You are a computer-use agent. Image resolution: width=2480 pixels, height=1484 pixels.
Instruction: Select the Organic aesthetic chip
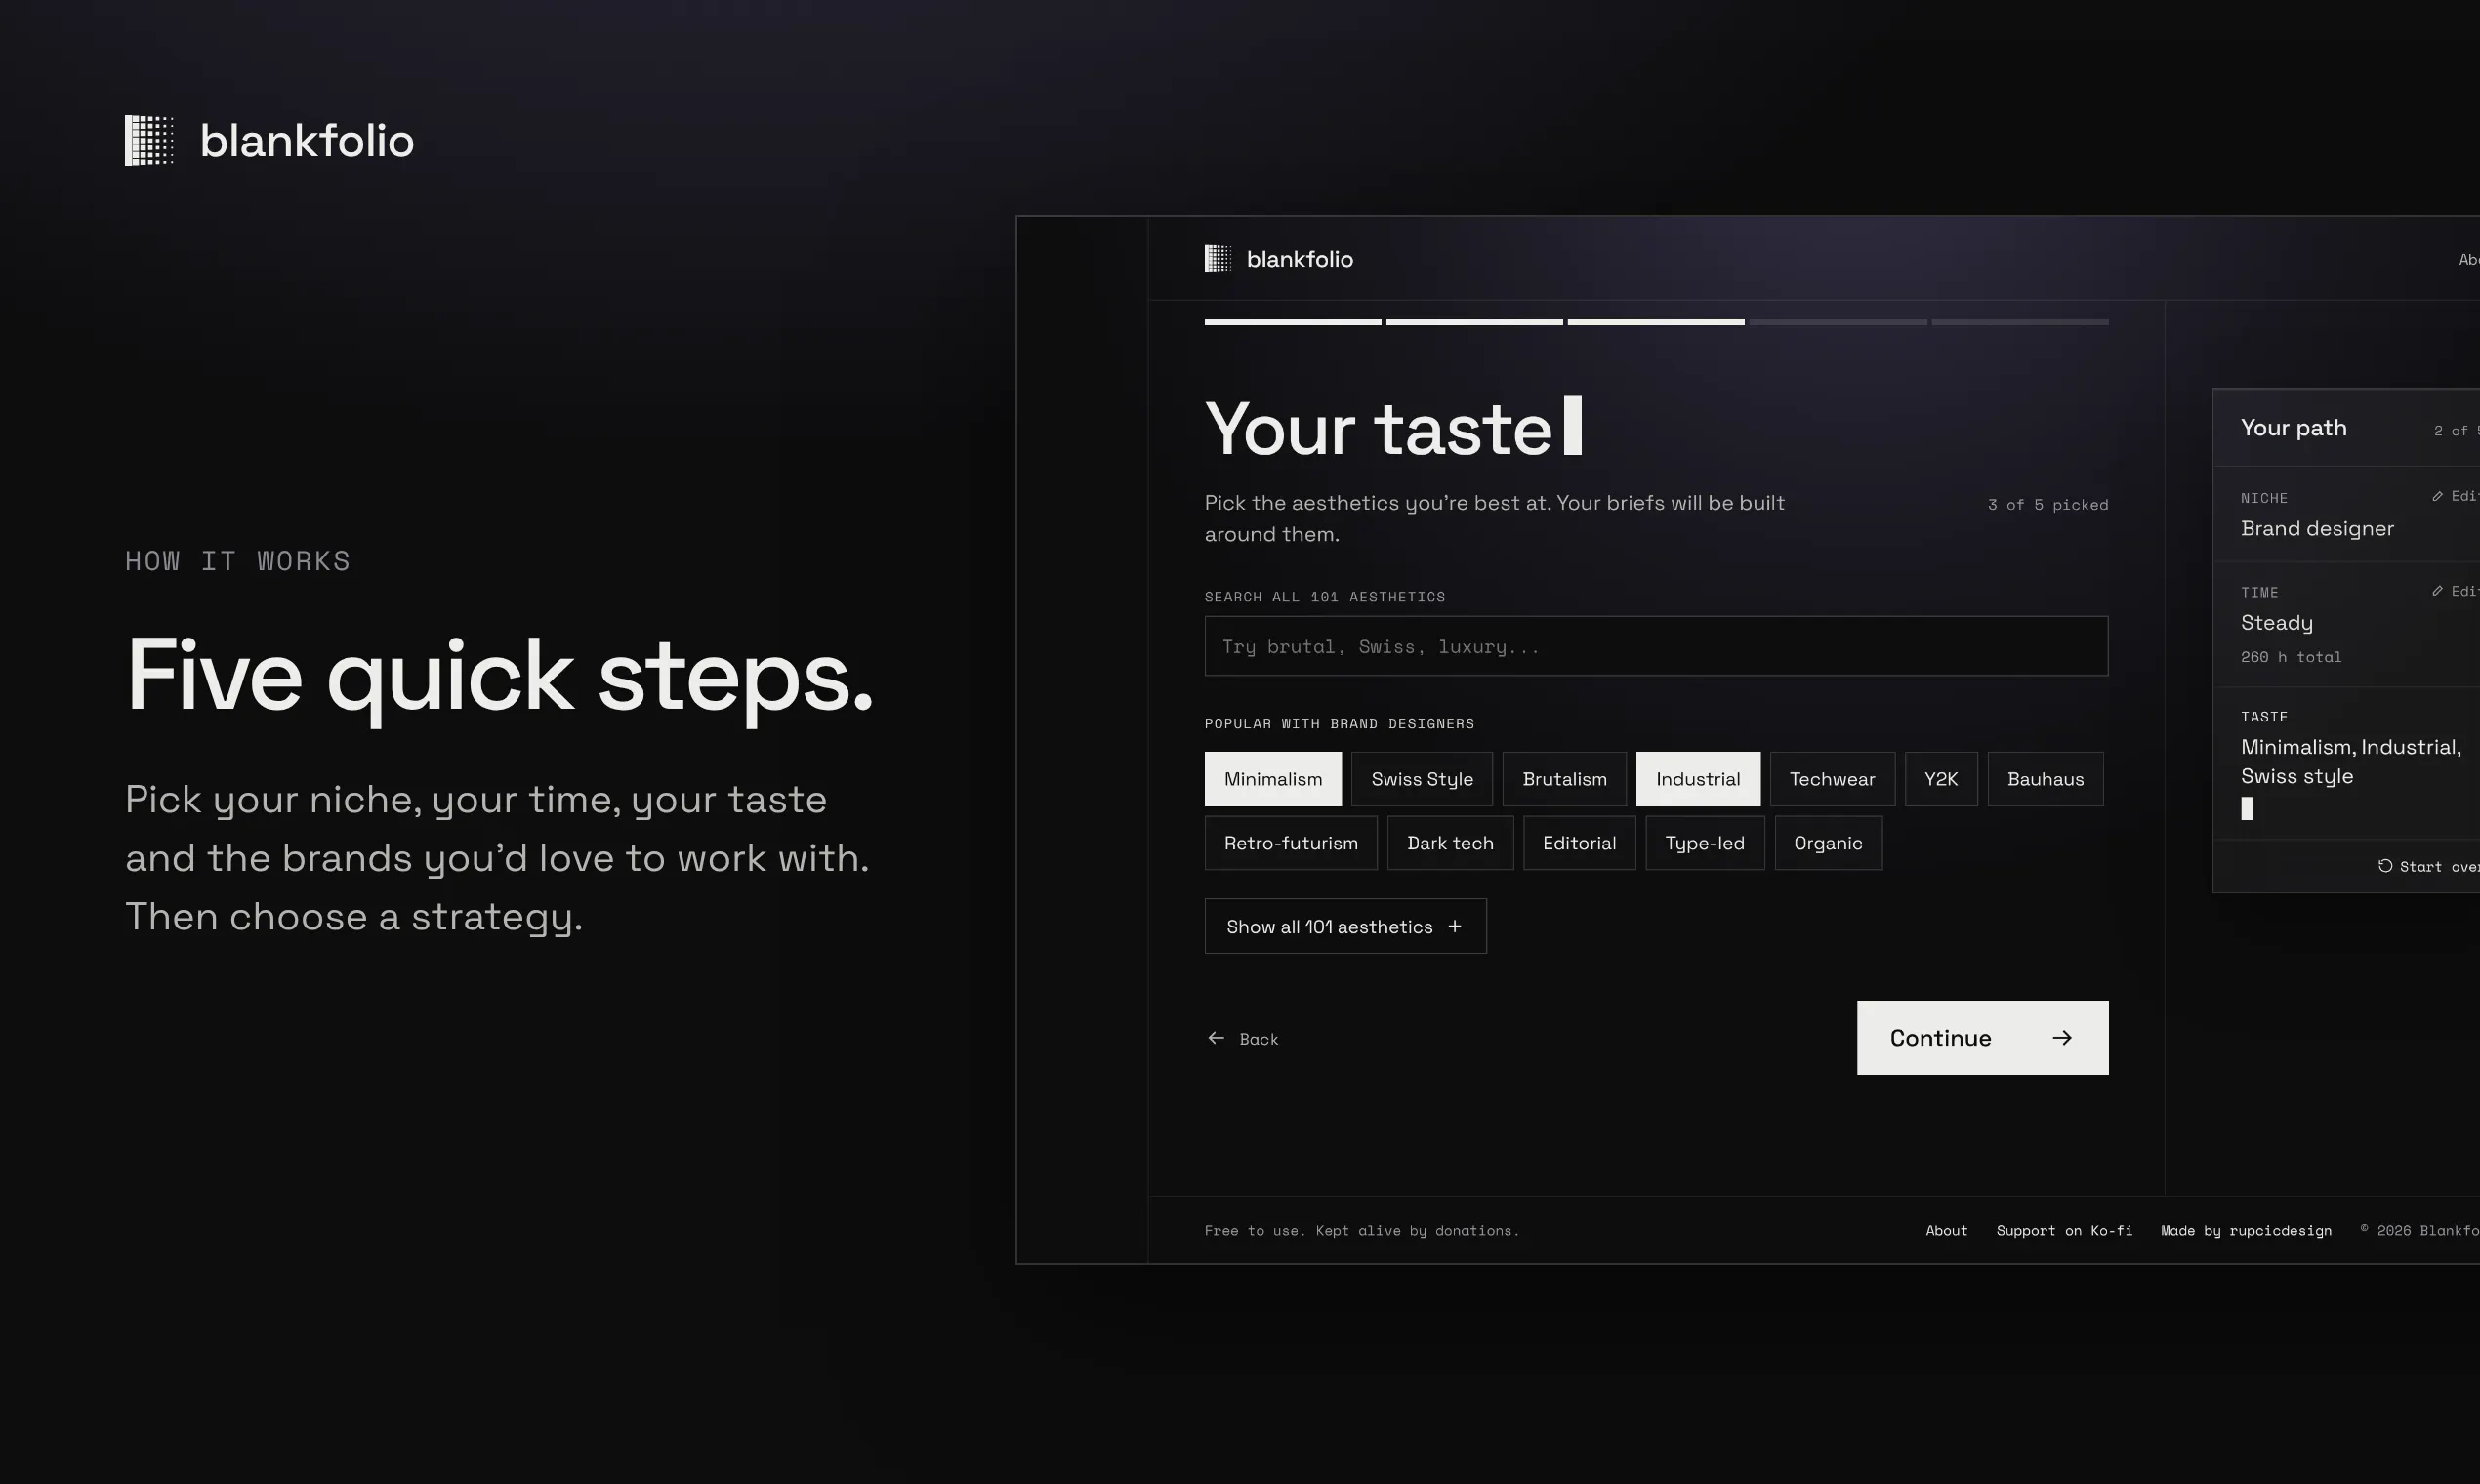click(1828, 843)
